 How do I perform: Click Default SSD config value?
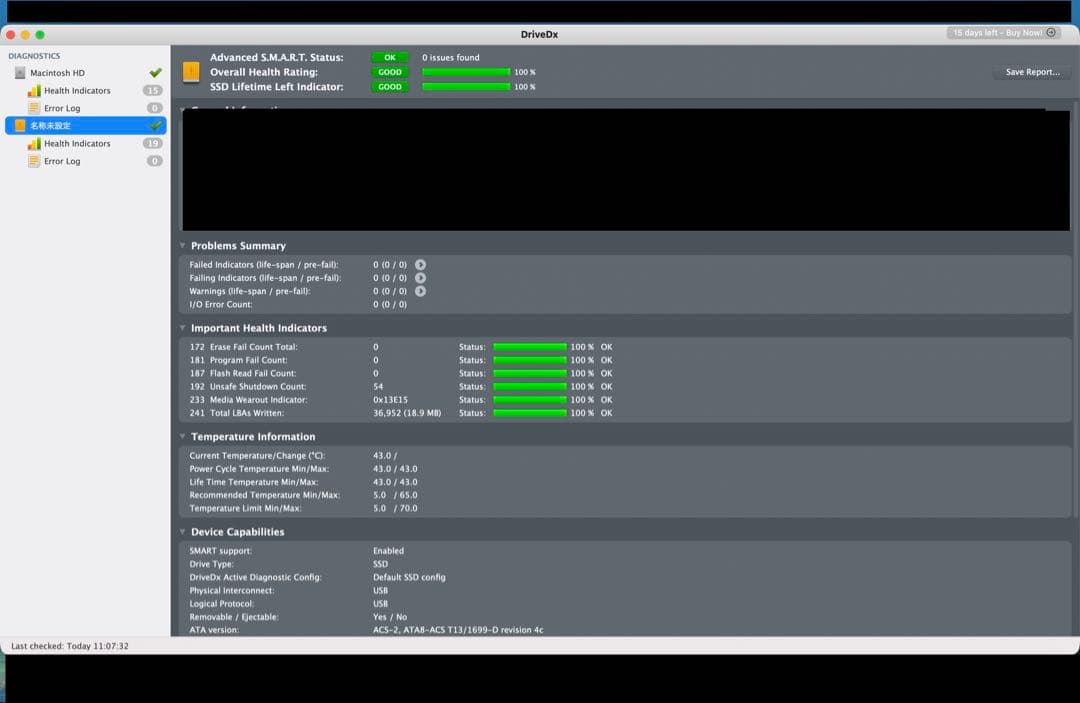coord(409,577)
